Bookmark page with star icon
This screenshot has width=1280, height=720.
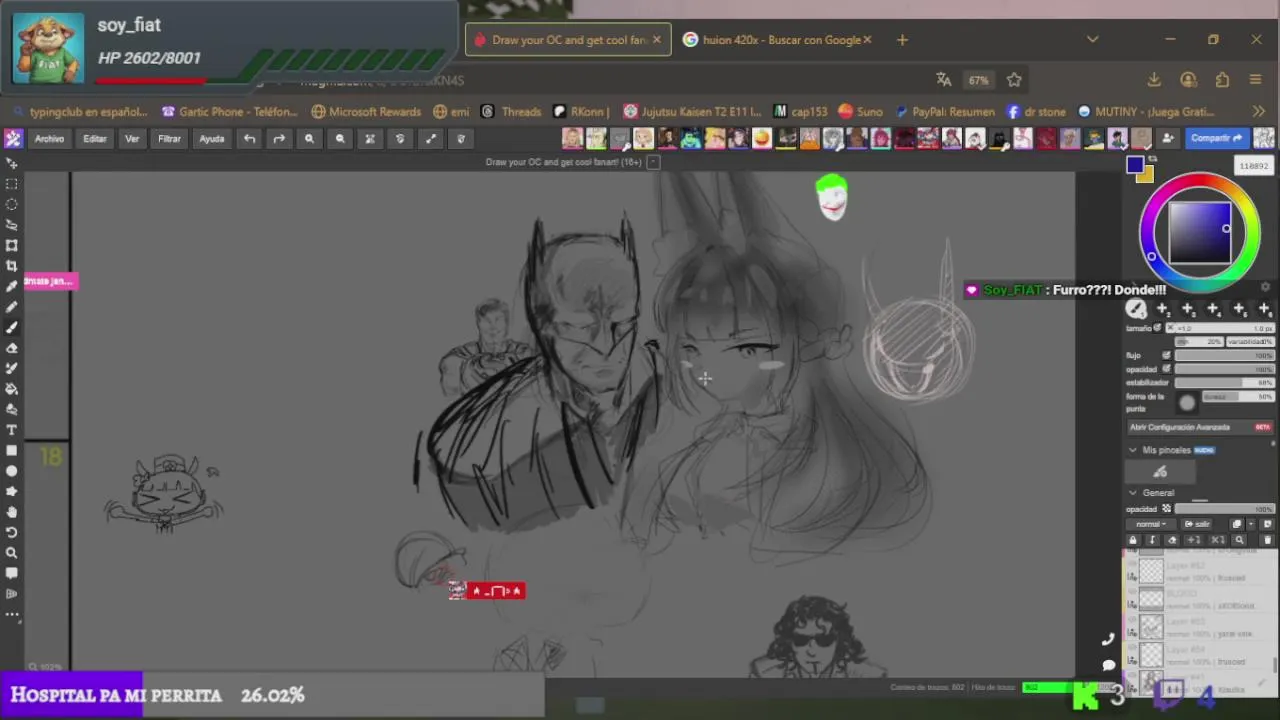pos(1014,80)
